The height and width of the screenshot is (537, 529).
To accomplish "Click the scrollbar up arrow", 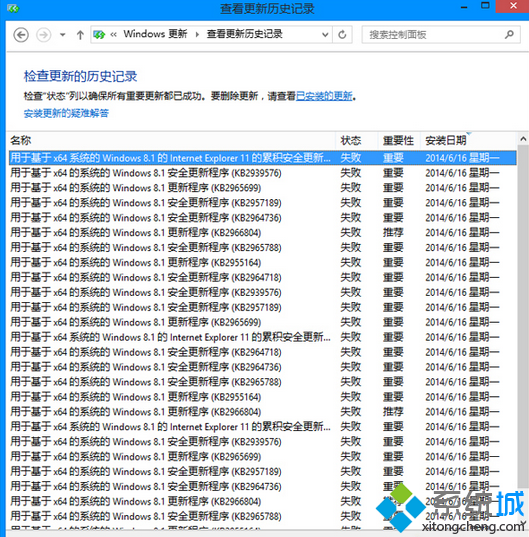I will [x=523, y=139].
